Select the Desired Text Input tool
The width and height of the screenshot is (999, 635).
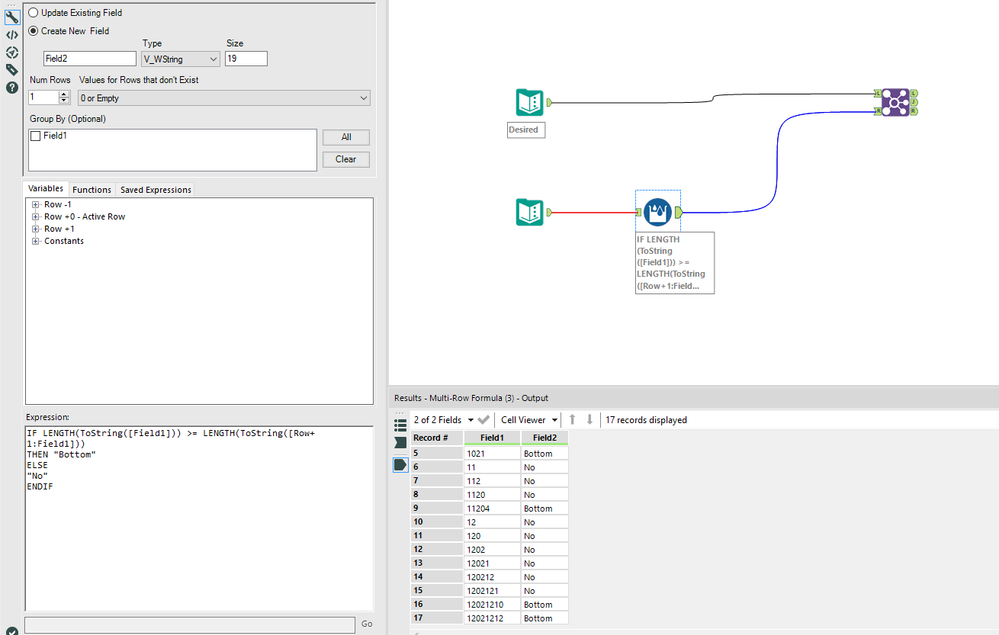(529, 102)
